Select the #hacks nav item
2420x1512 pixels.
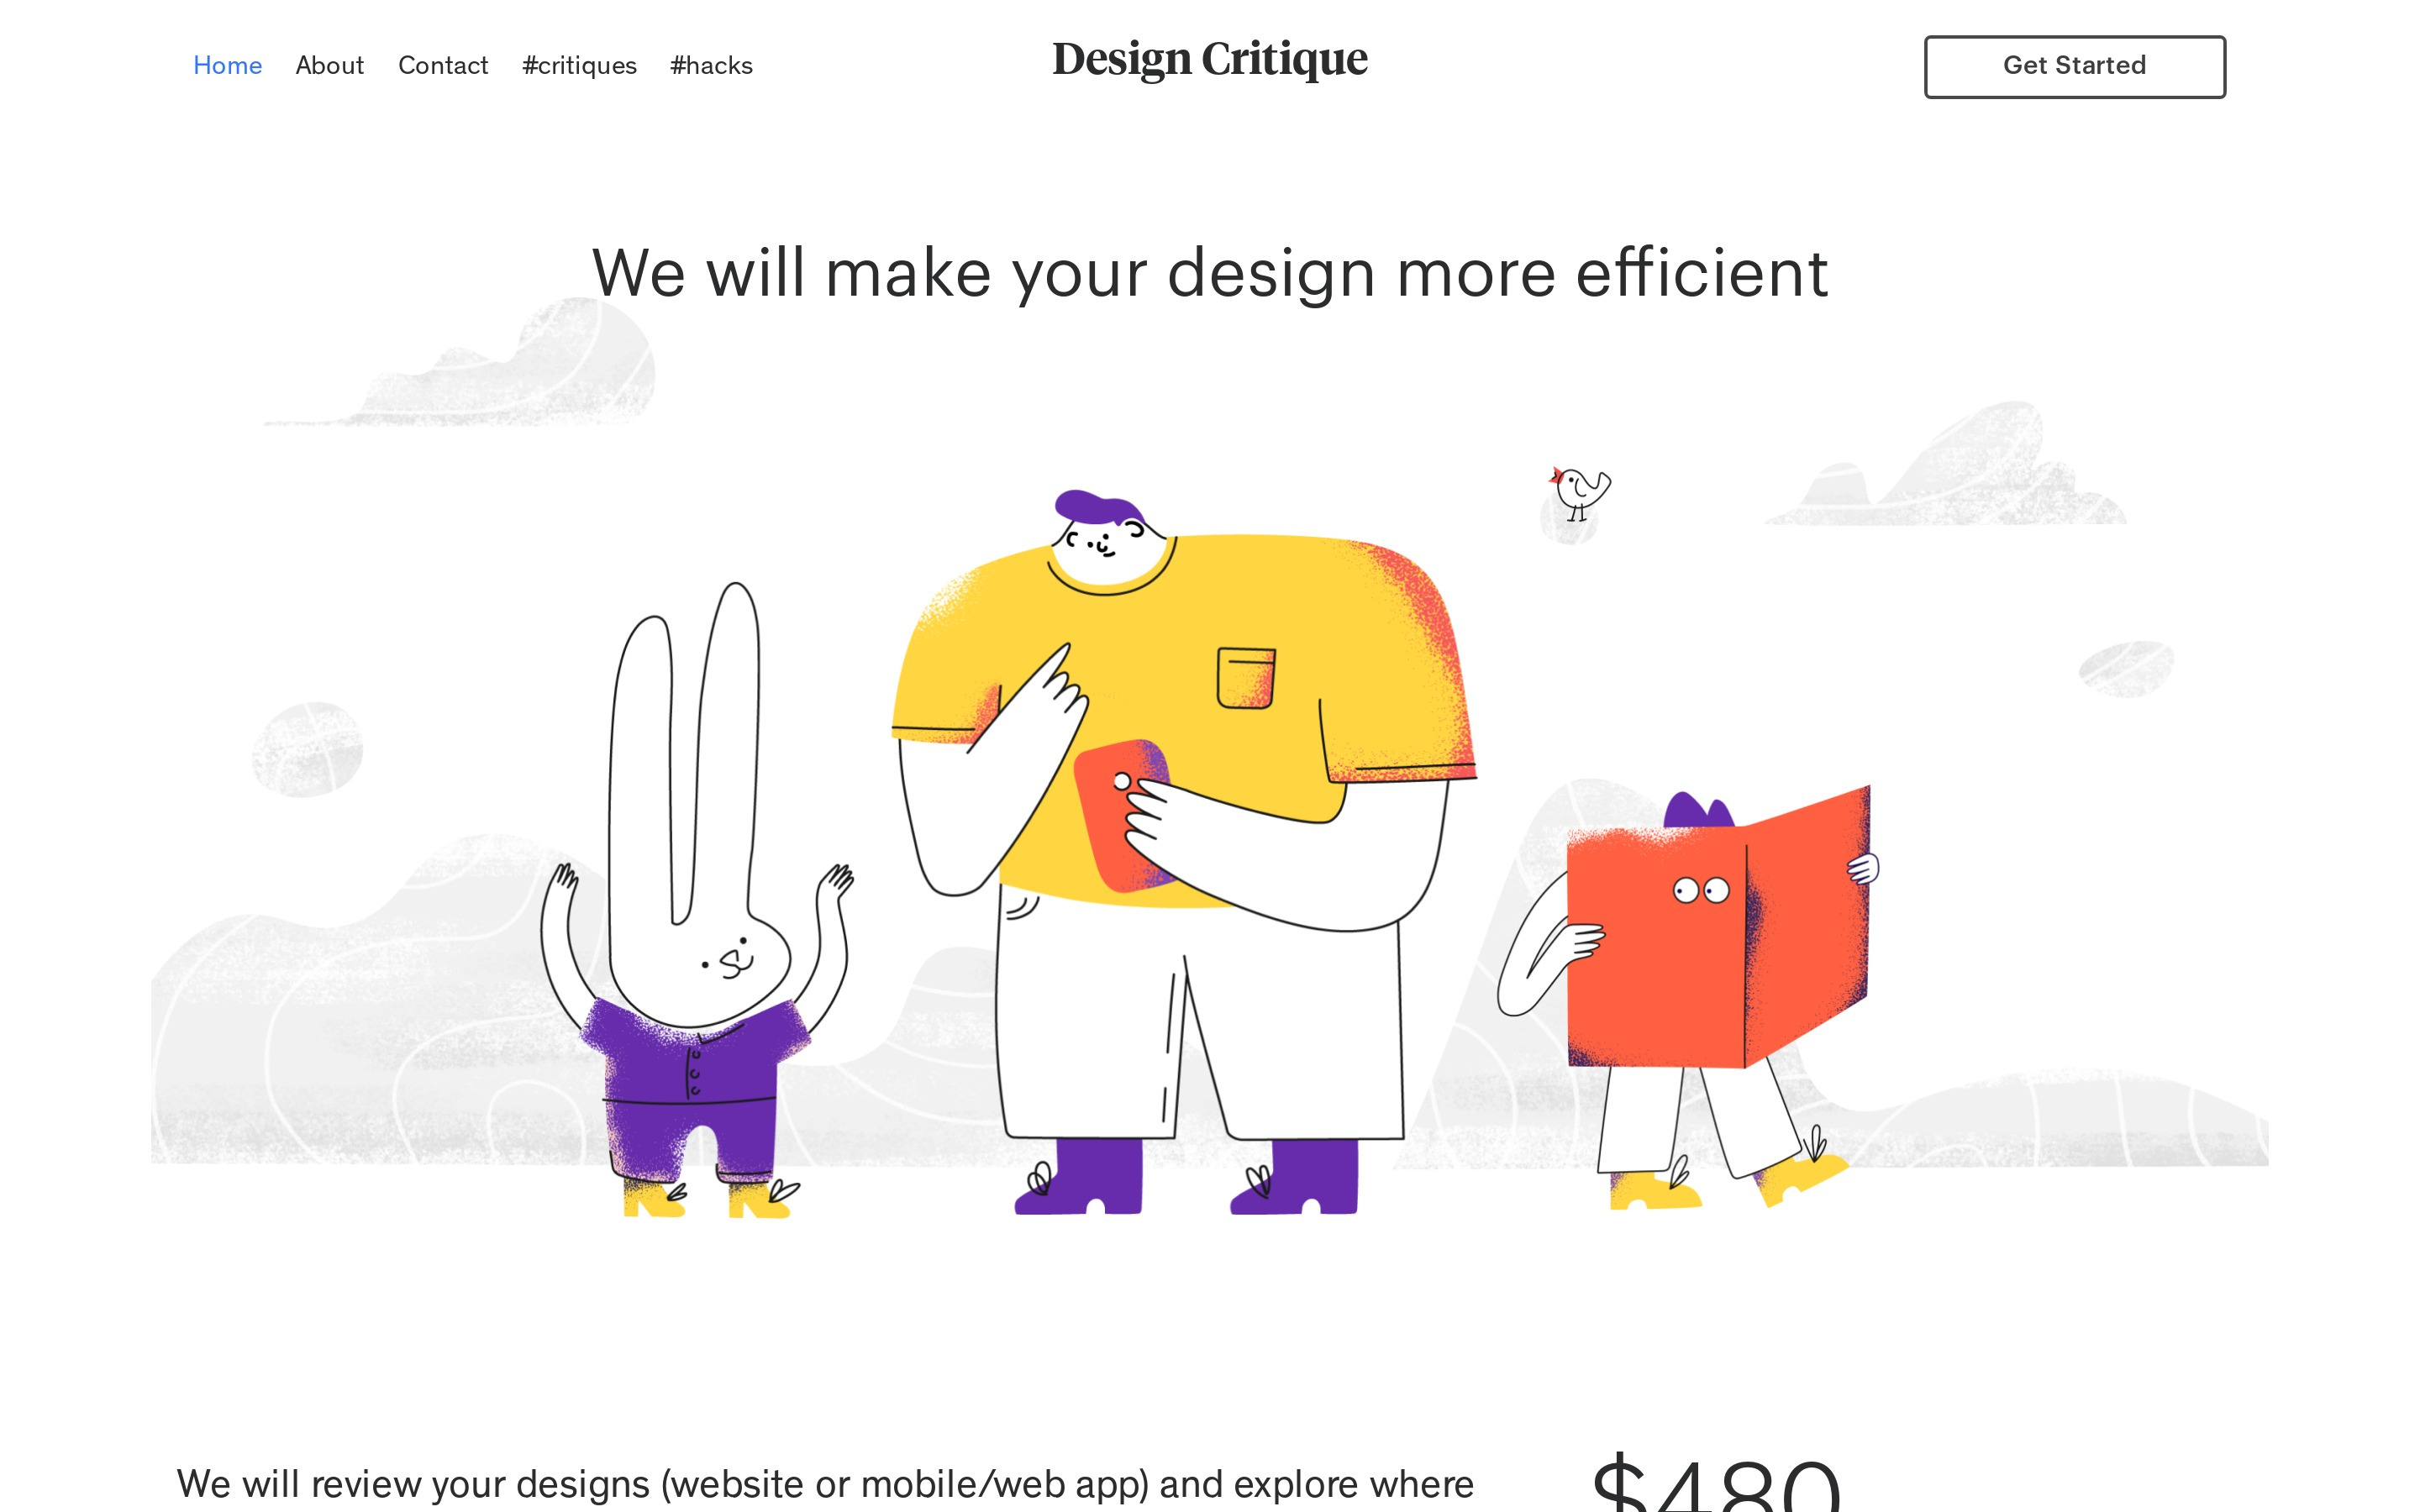click(711, 66)
